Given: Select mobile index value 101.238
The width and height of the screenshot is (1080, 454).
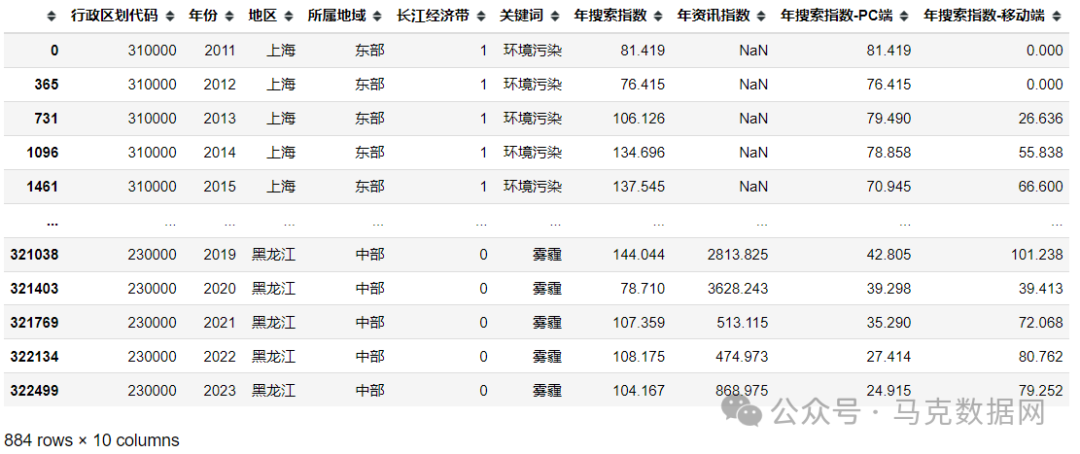Looking at the screenshot, I should tap(1037, 254).
